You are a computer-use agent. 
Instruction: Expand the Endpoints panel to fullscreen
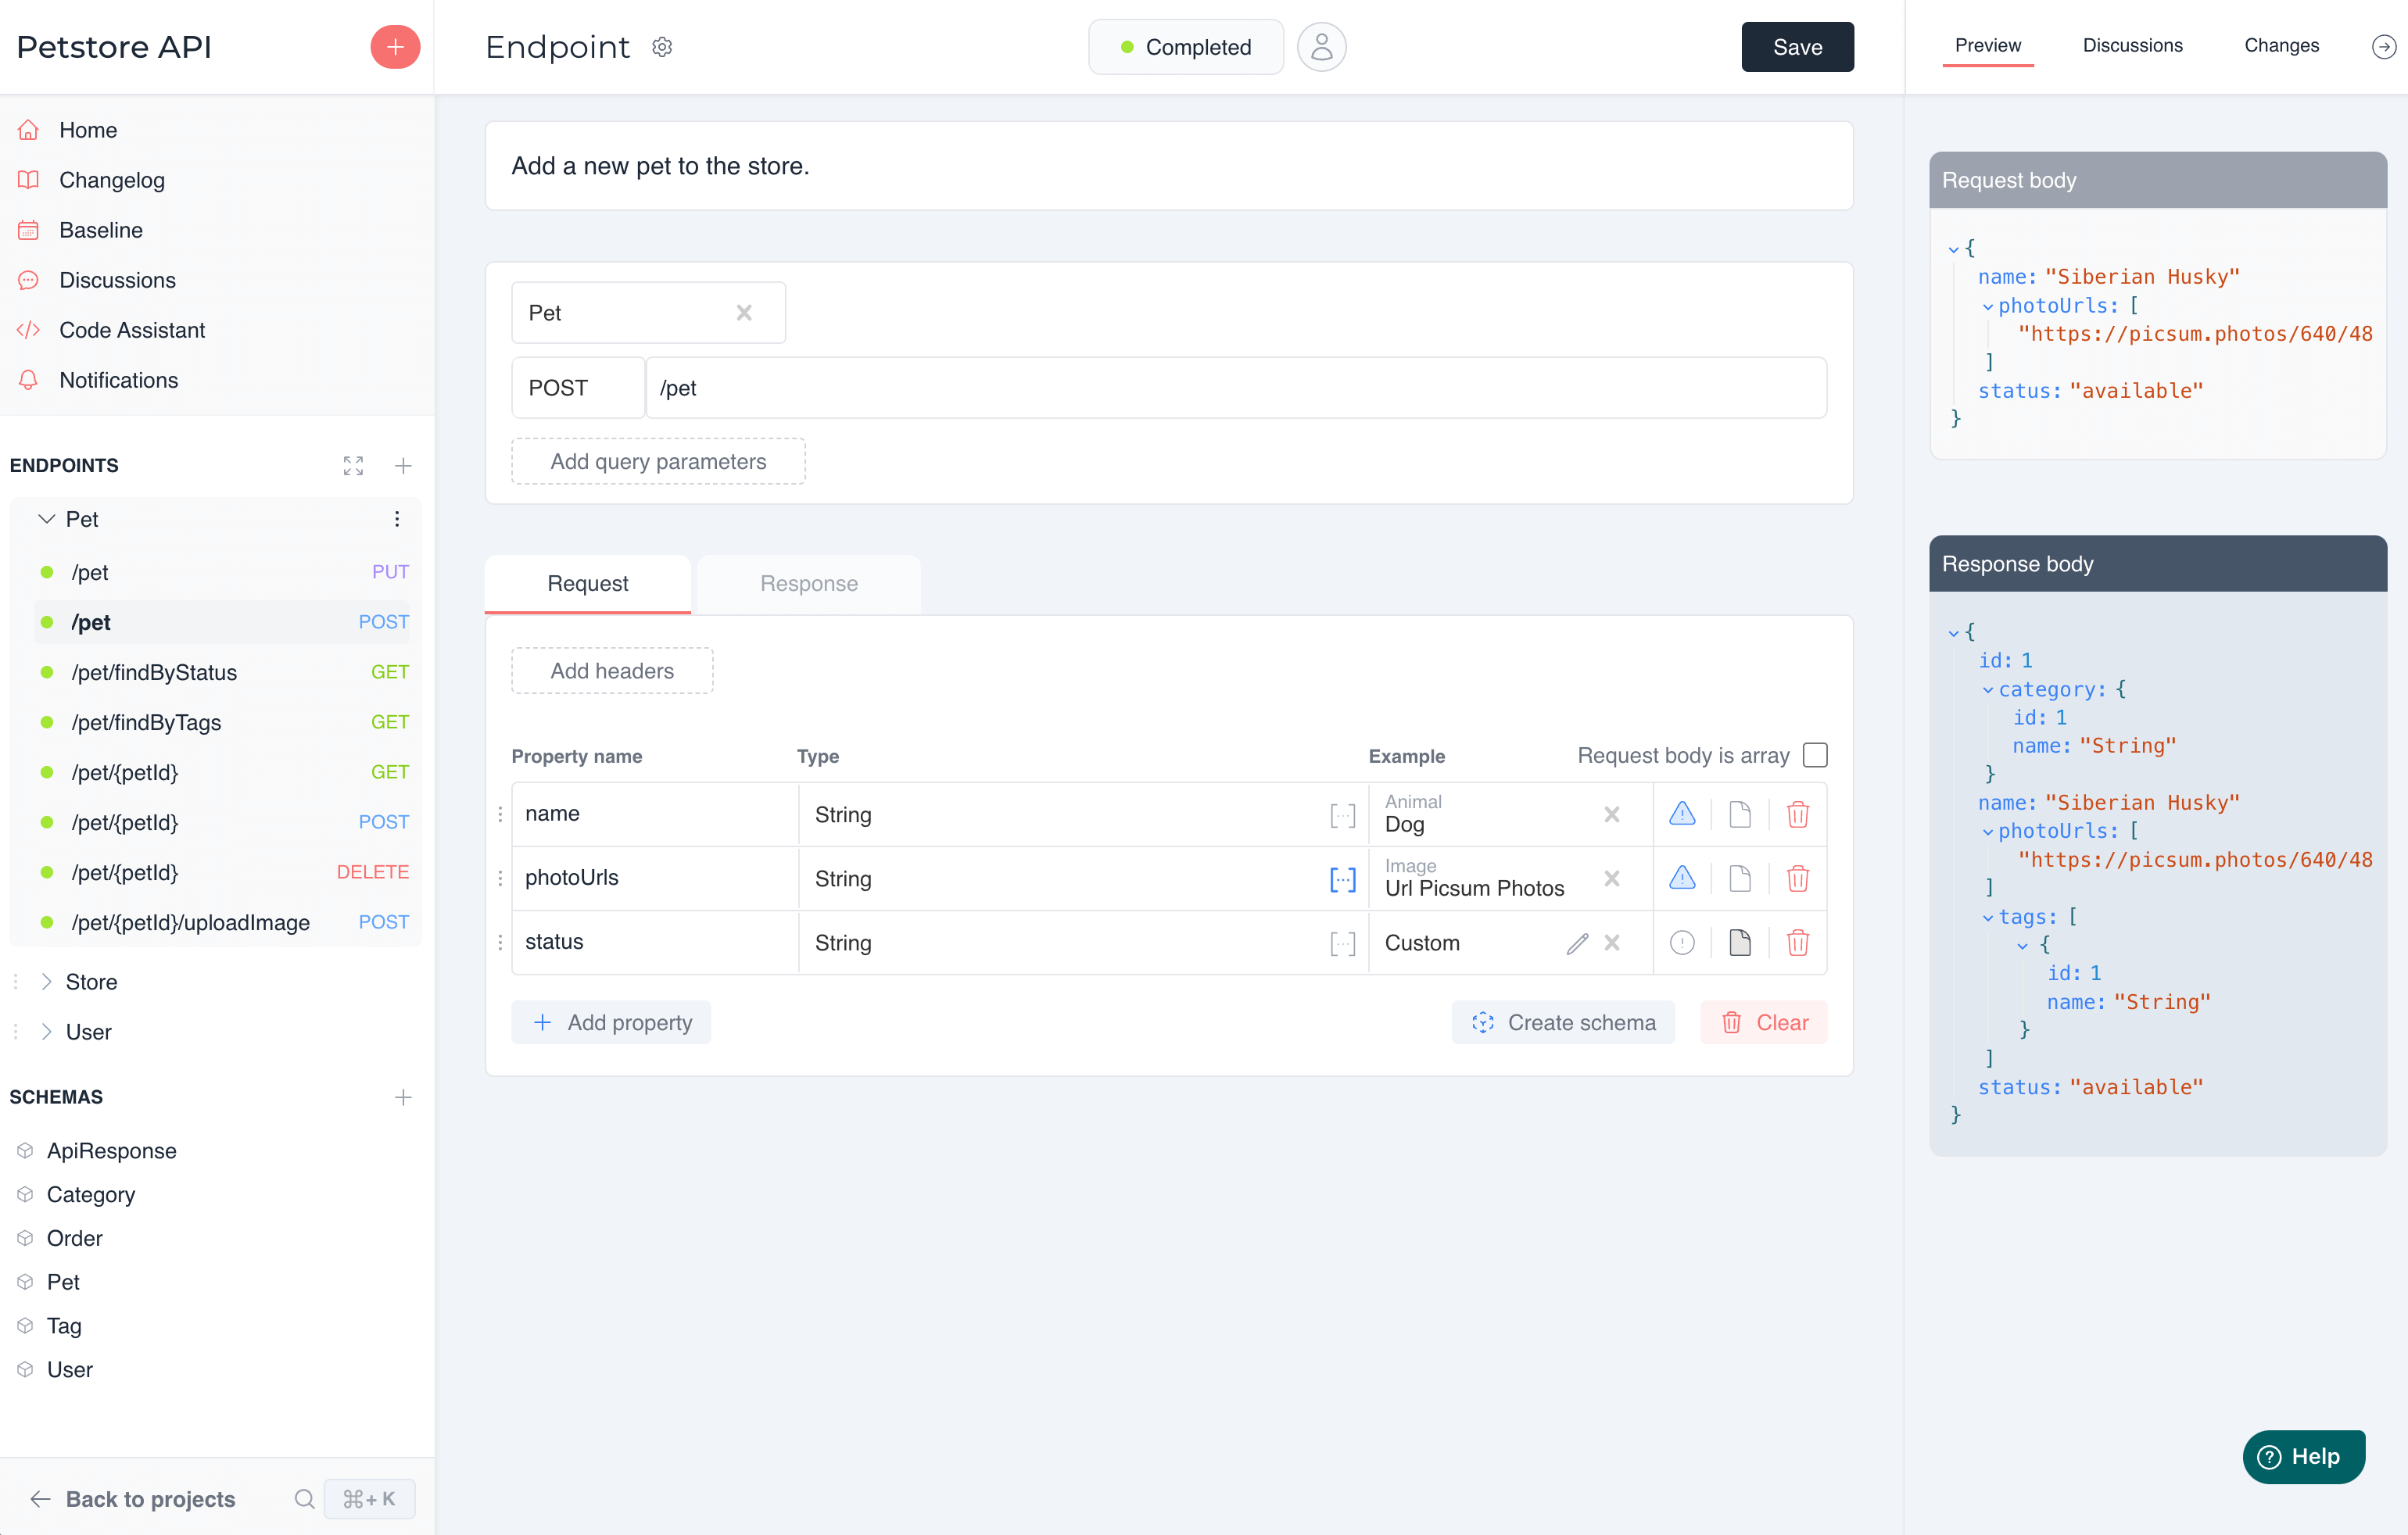pyautogui.click(x=353, y=465)
